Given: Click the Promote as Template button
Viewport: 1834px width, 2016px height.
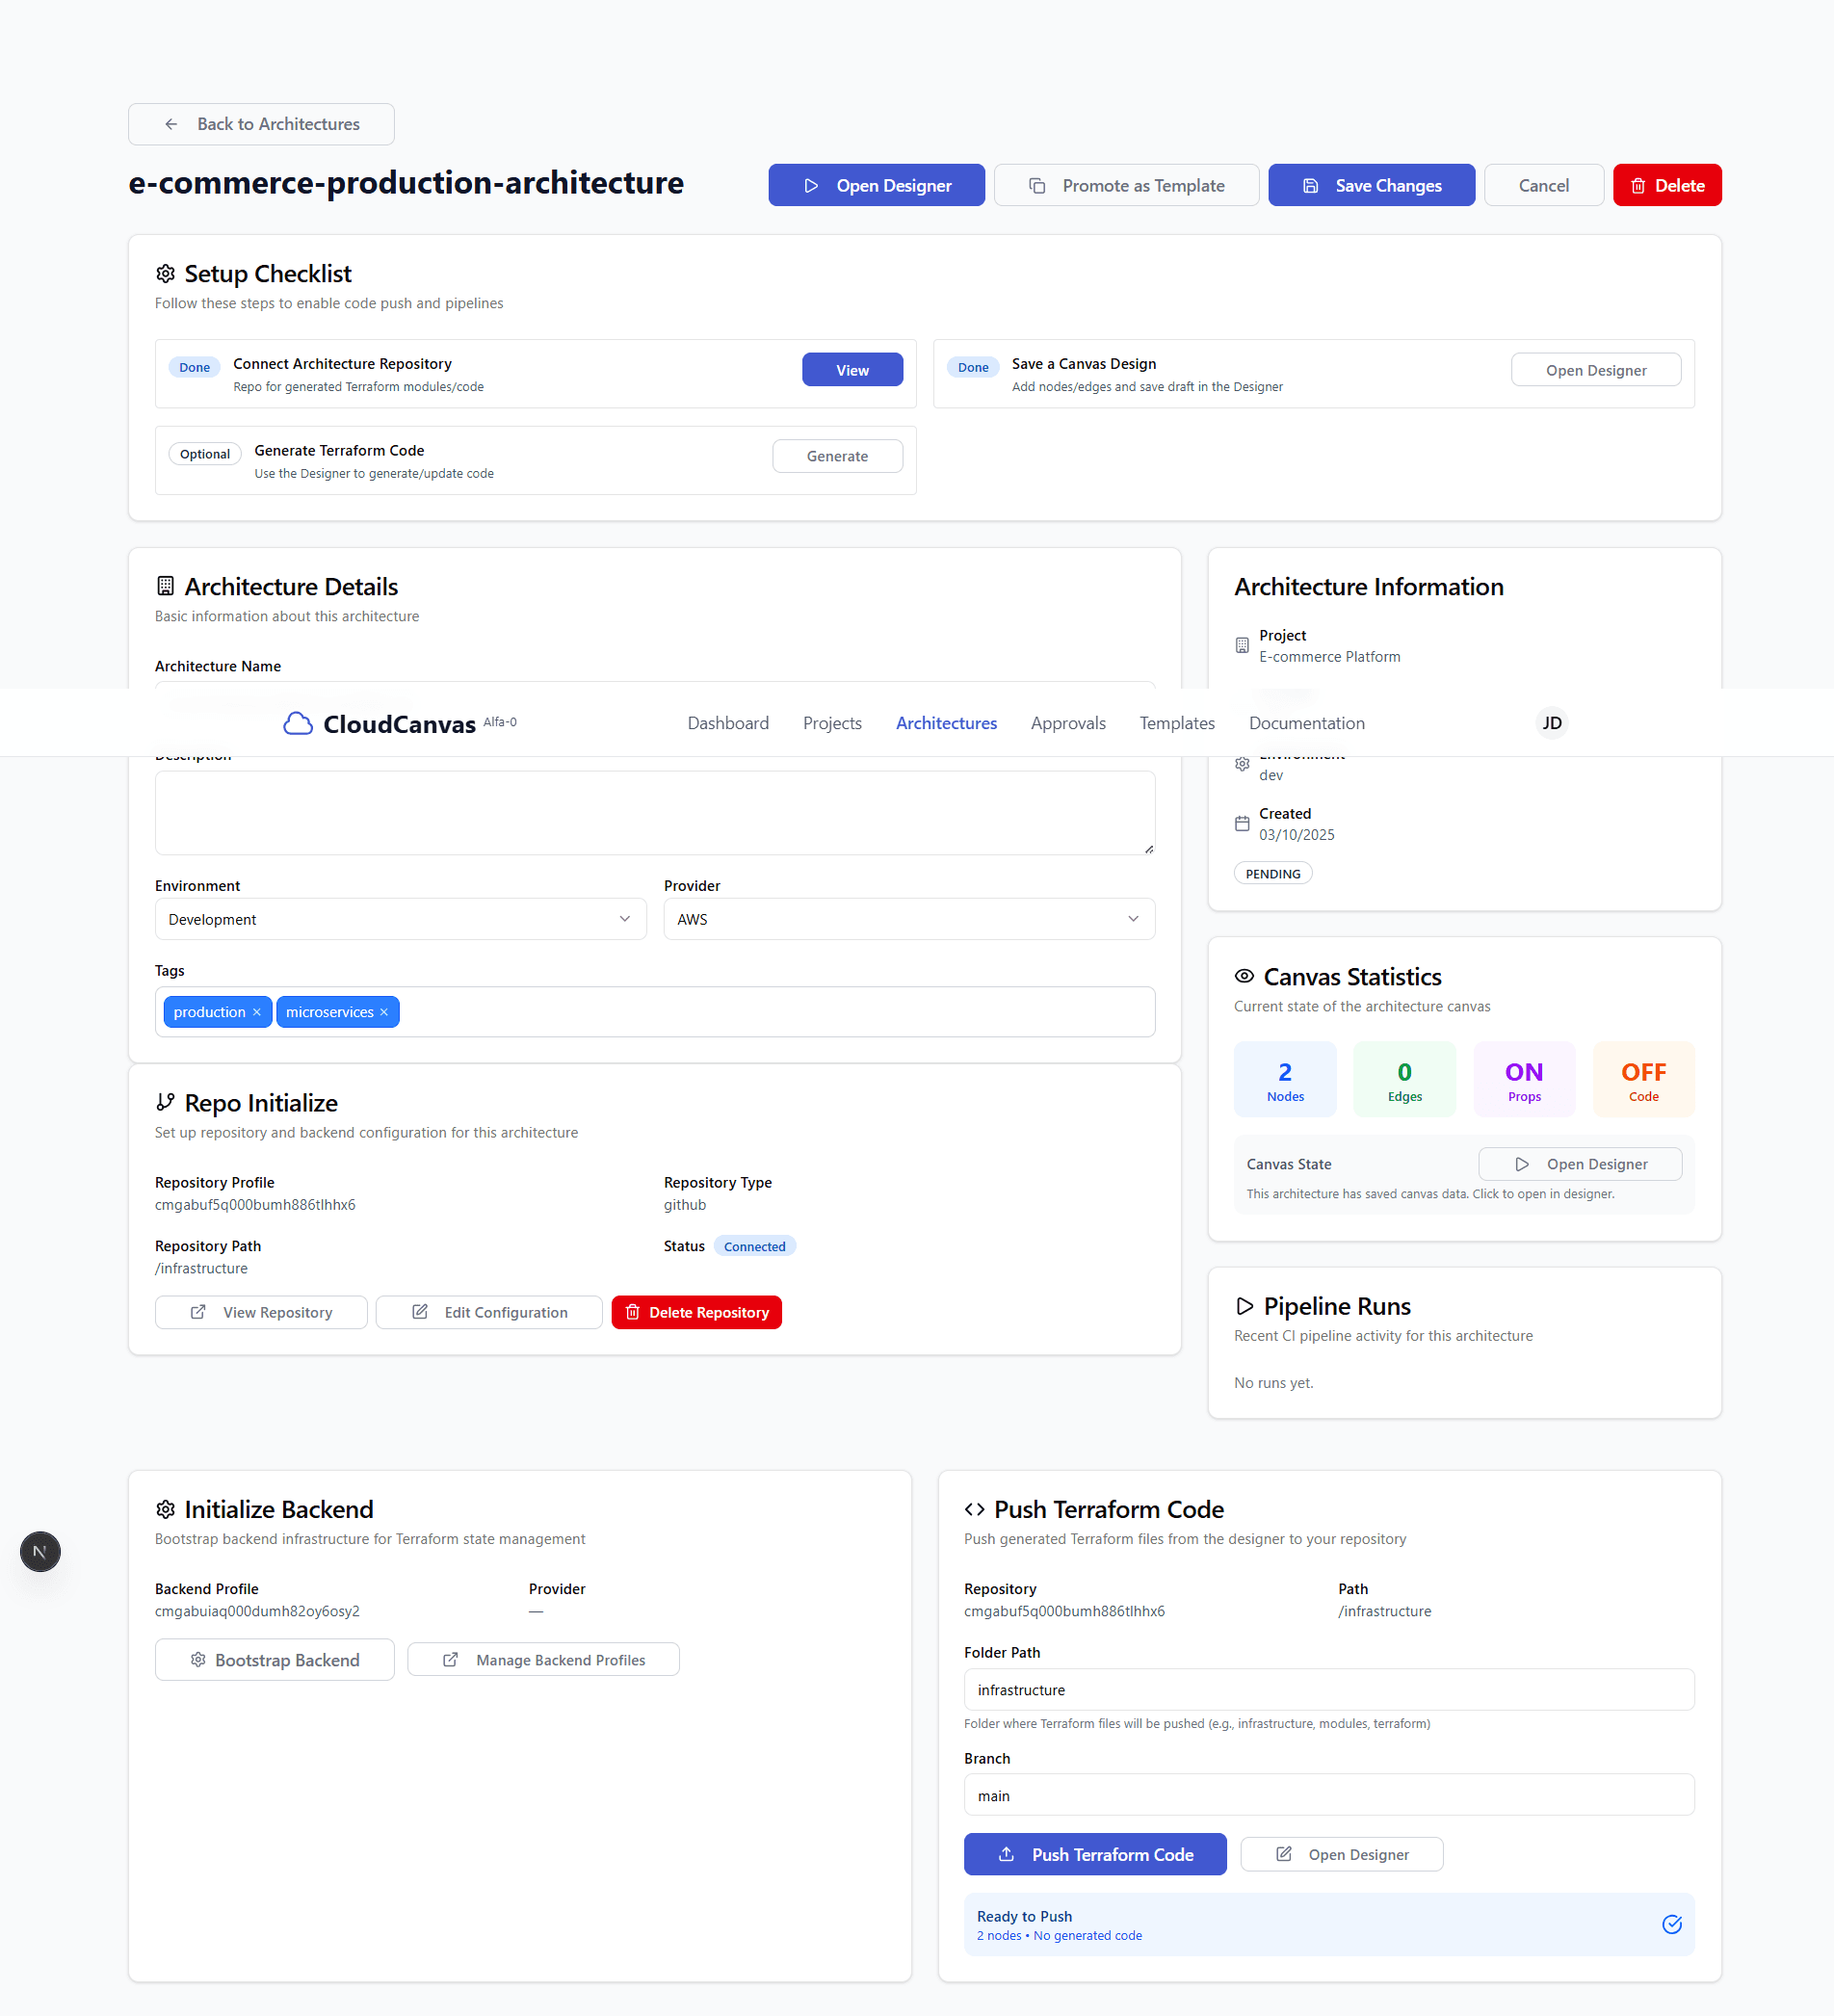Looking at the screenshot, I should [1126, 185].
